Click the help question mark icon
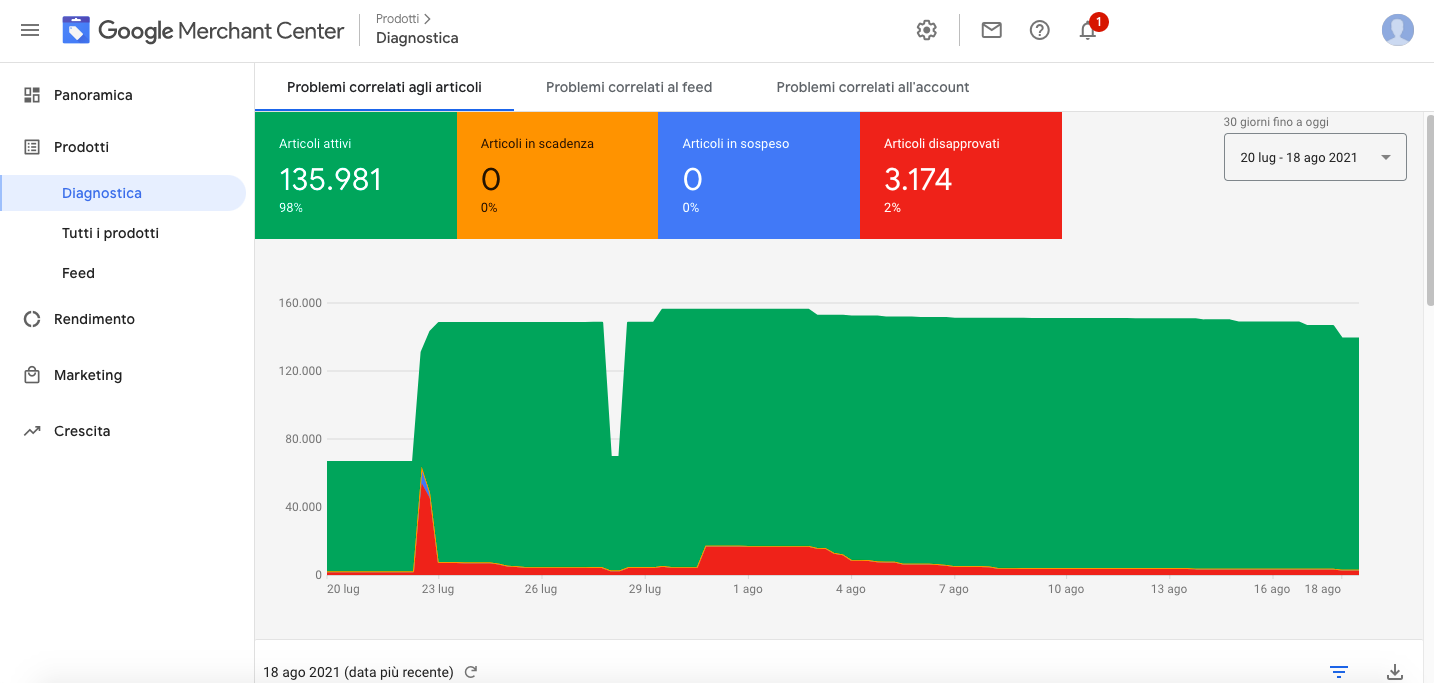 pyautogui.click(x=1039, y=30)
